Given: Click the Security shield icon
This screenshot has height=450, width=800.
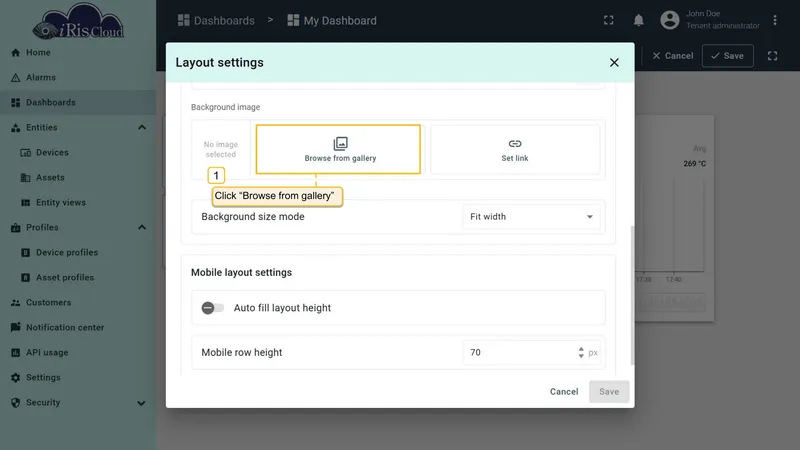Looking at the screenshot, I should click(x=16, y=403).
